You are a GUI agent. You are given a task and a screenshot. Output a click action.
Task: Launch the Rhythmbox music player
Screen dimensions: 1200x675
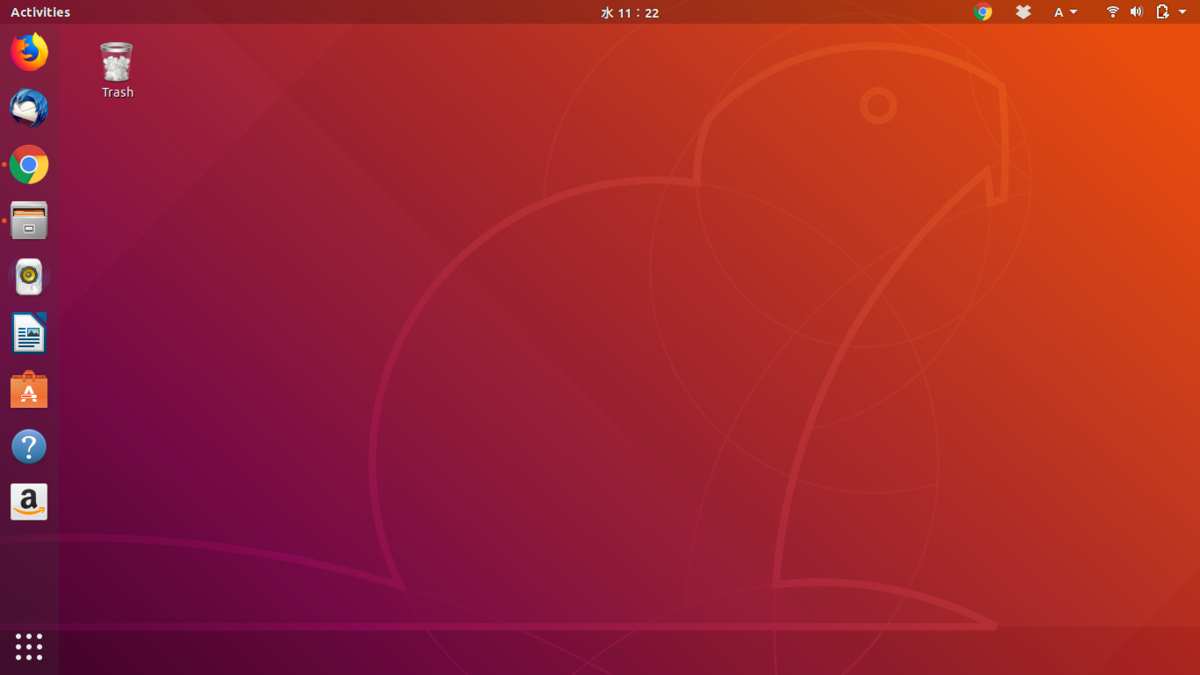pos(29,276)
